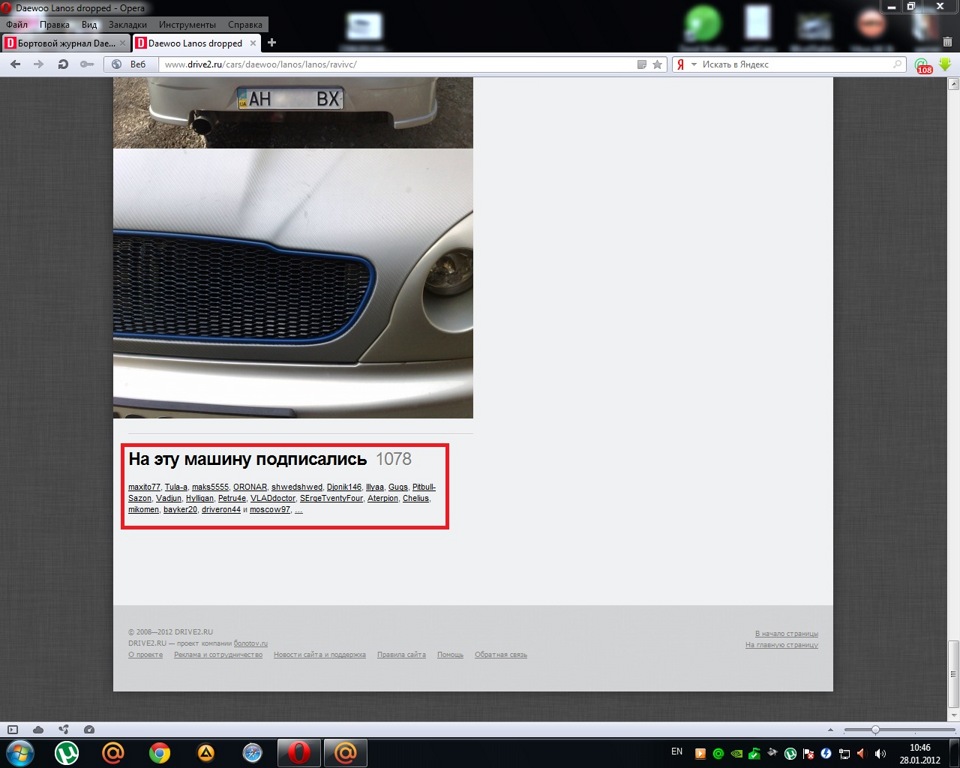Open the car grille photo
The height and width of the screenshot is (768, 960).
tap(293, 284)
